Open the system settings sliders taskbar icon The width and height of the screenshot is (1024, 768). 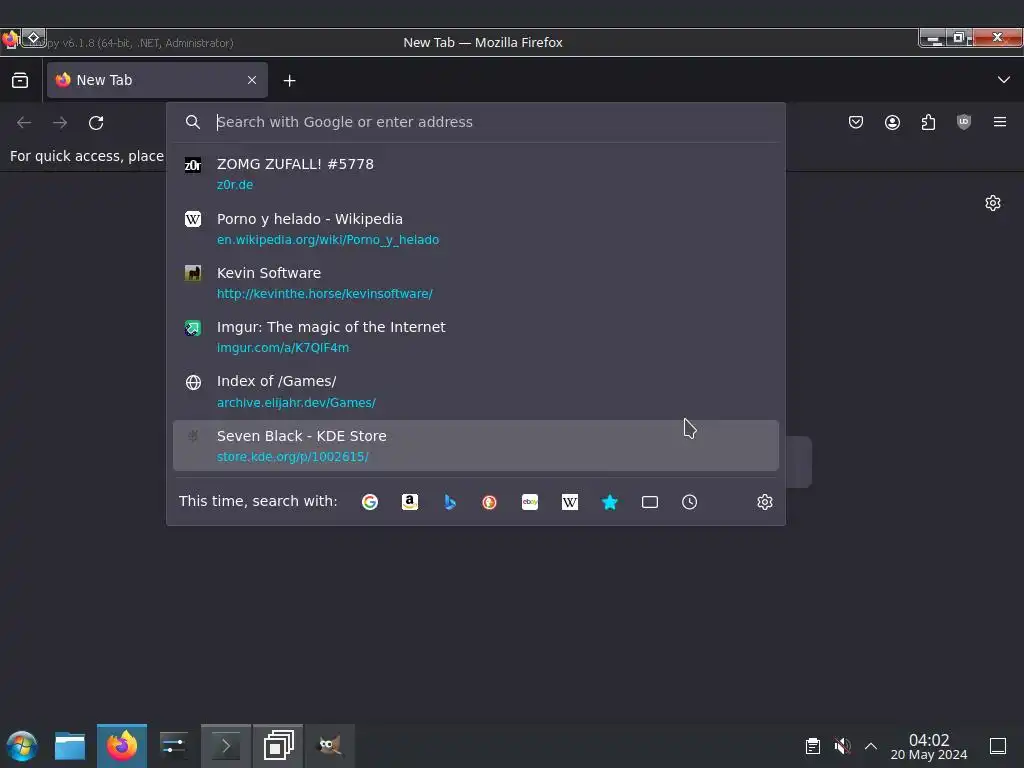174,746
